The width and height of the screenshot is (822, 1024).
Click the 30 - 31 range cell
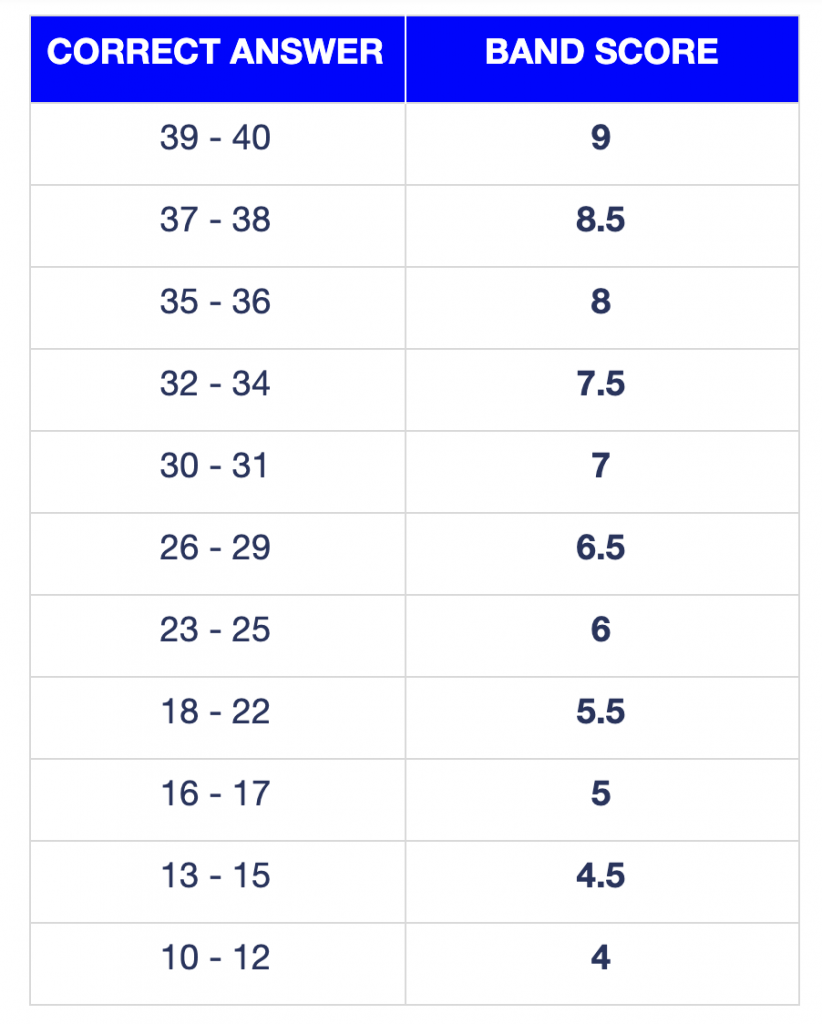(217, 472)
